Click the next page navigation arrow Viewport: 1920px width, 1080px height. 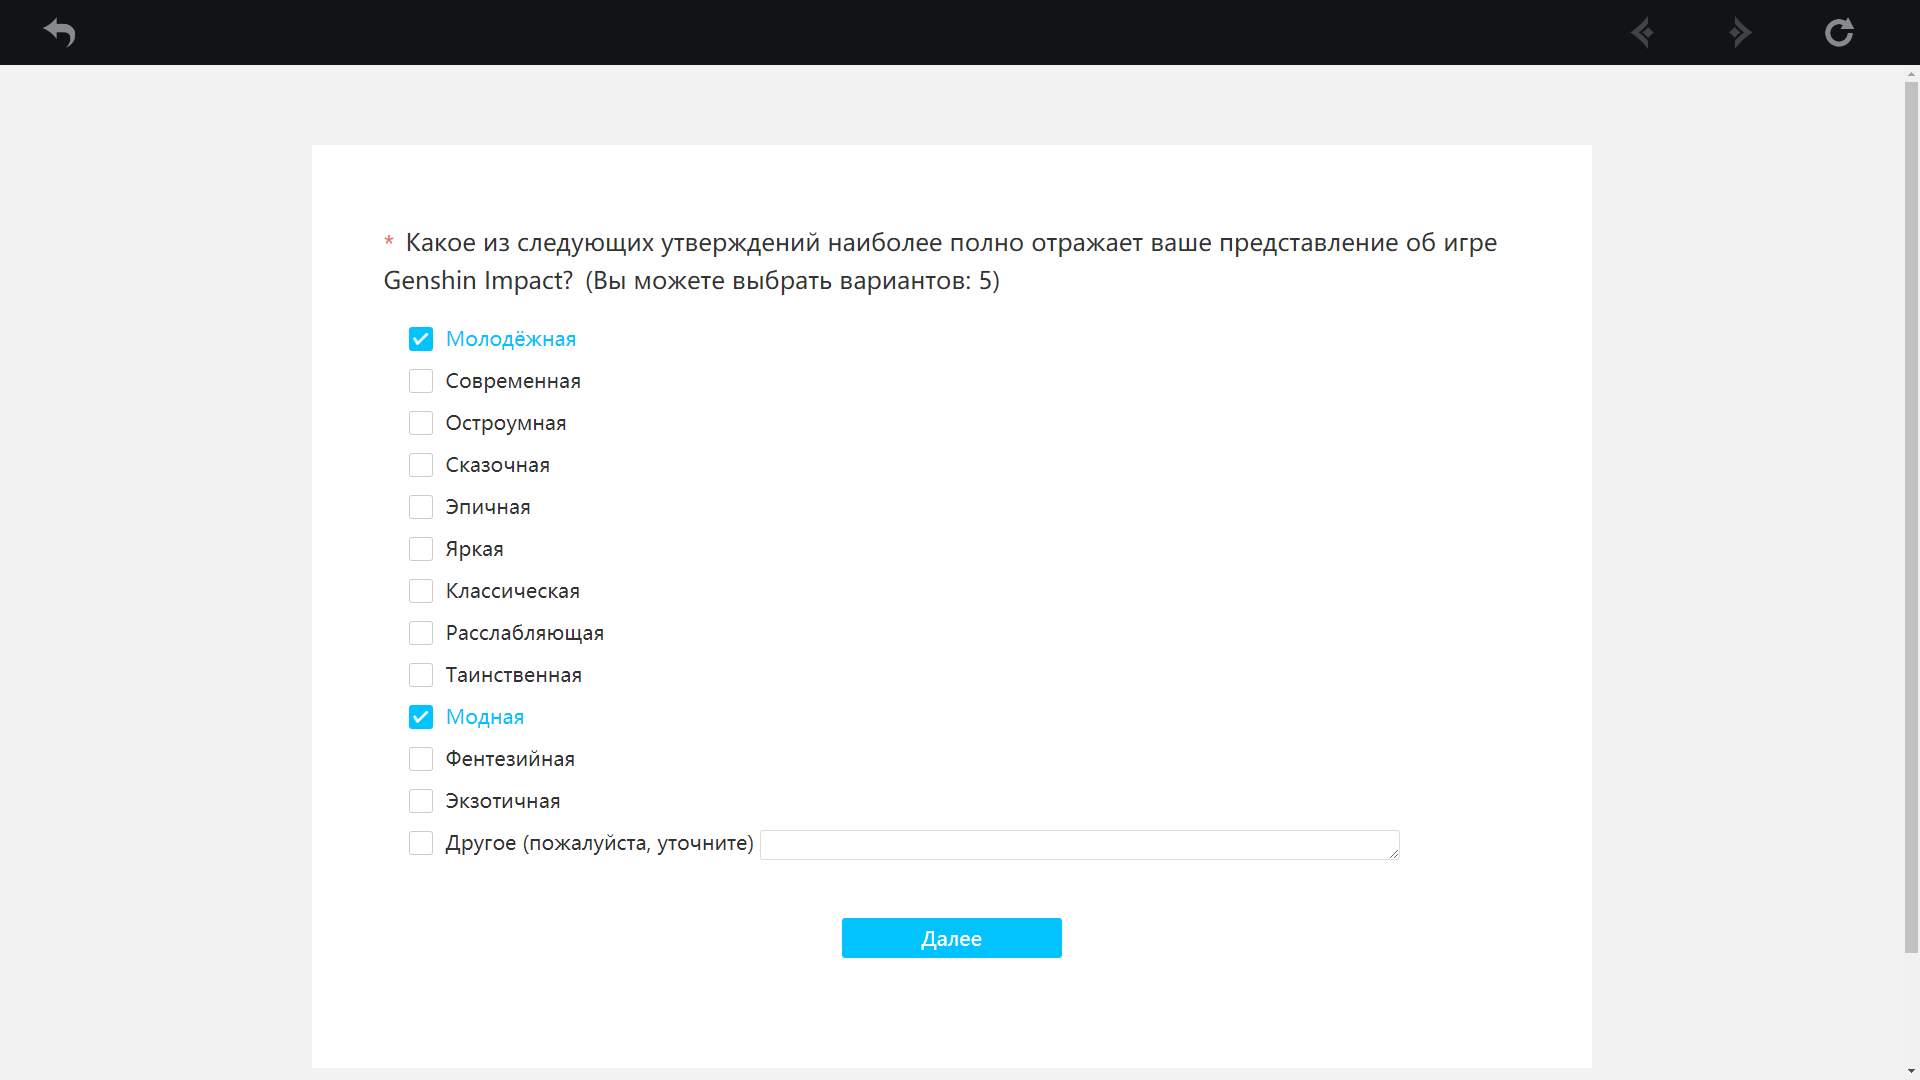1740,32
